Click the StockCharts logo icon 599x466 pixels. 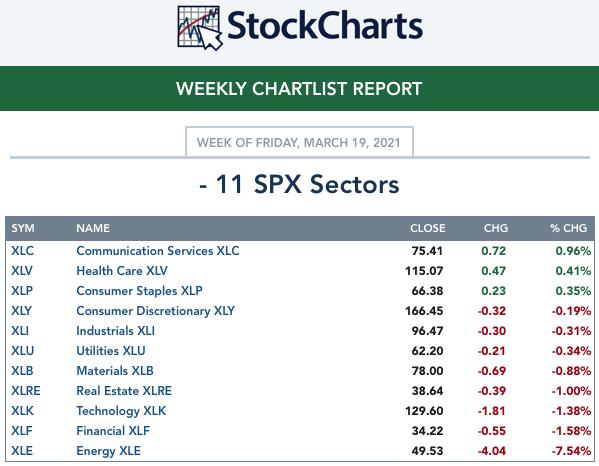tap(200, 28)
